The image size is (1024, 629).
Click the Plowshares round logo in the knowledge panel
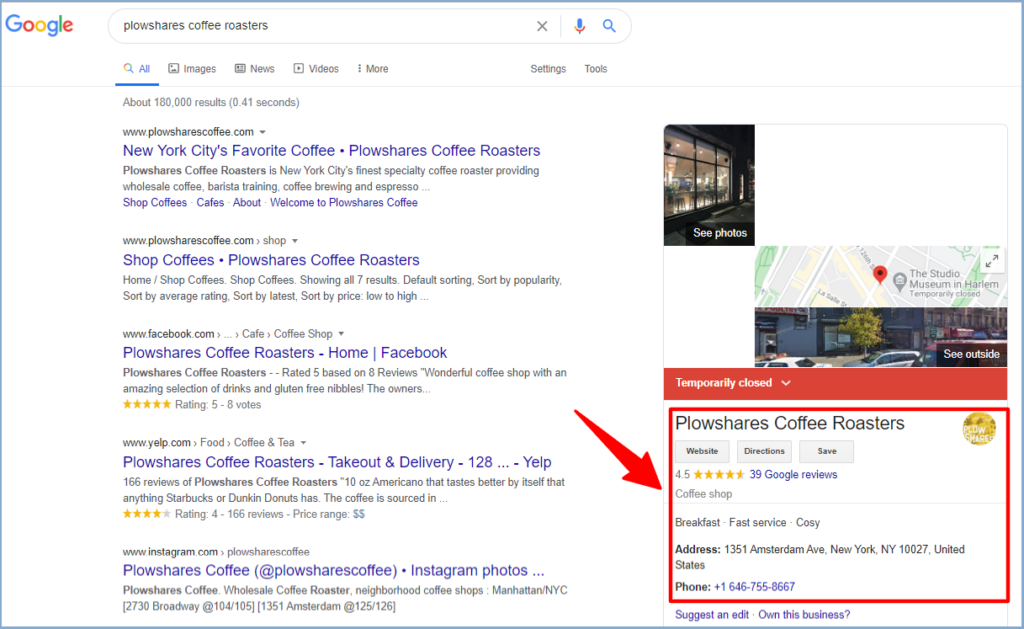pyautogui.click(x=979, y=428)
